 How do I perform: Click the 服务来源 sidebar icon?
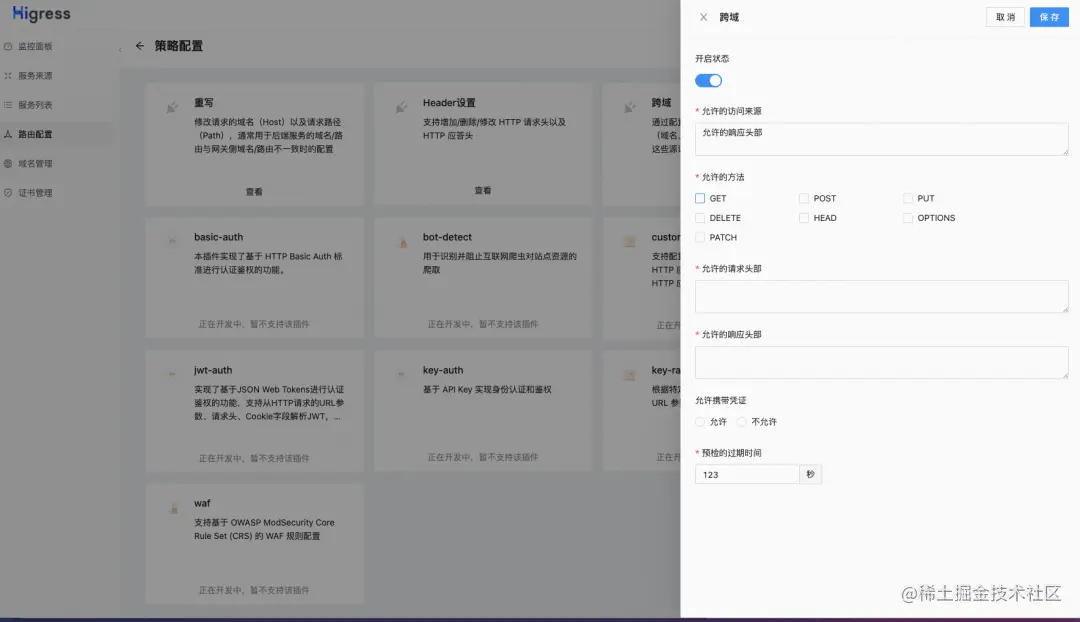8,76
